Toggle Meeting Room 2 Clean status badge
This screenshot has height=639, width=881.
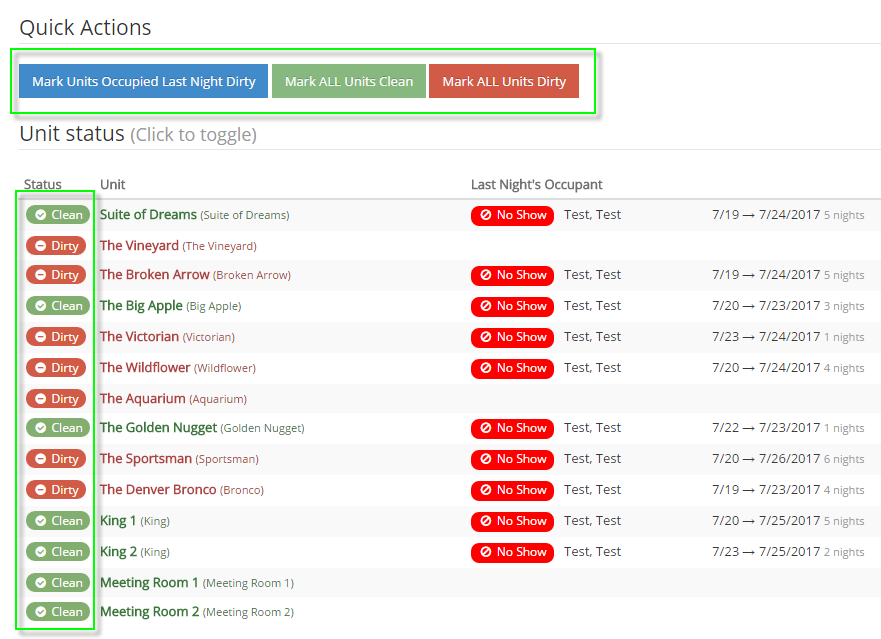click(x=58, y=612)
